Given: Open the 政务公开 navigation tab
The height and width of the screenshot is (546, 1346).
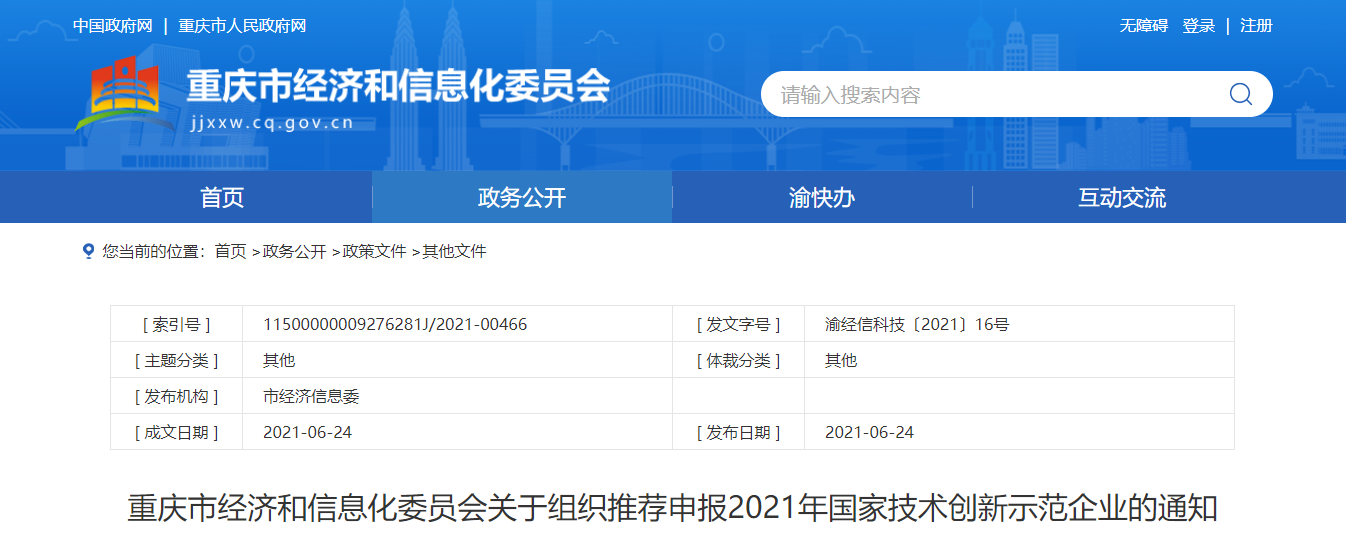Looking at the screenshot, I should (522, 197).
